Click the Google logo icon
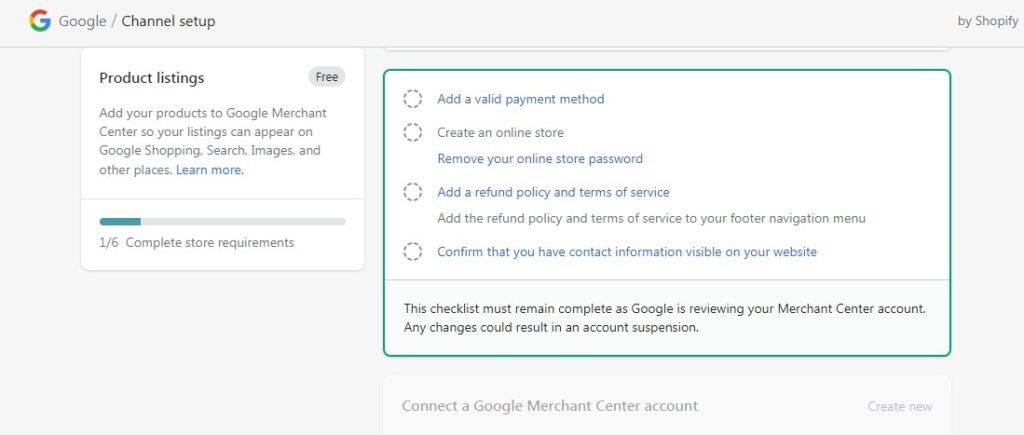The image size is (1024, 435). [x=40, y=21]
